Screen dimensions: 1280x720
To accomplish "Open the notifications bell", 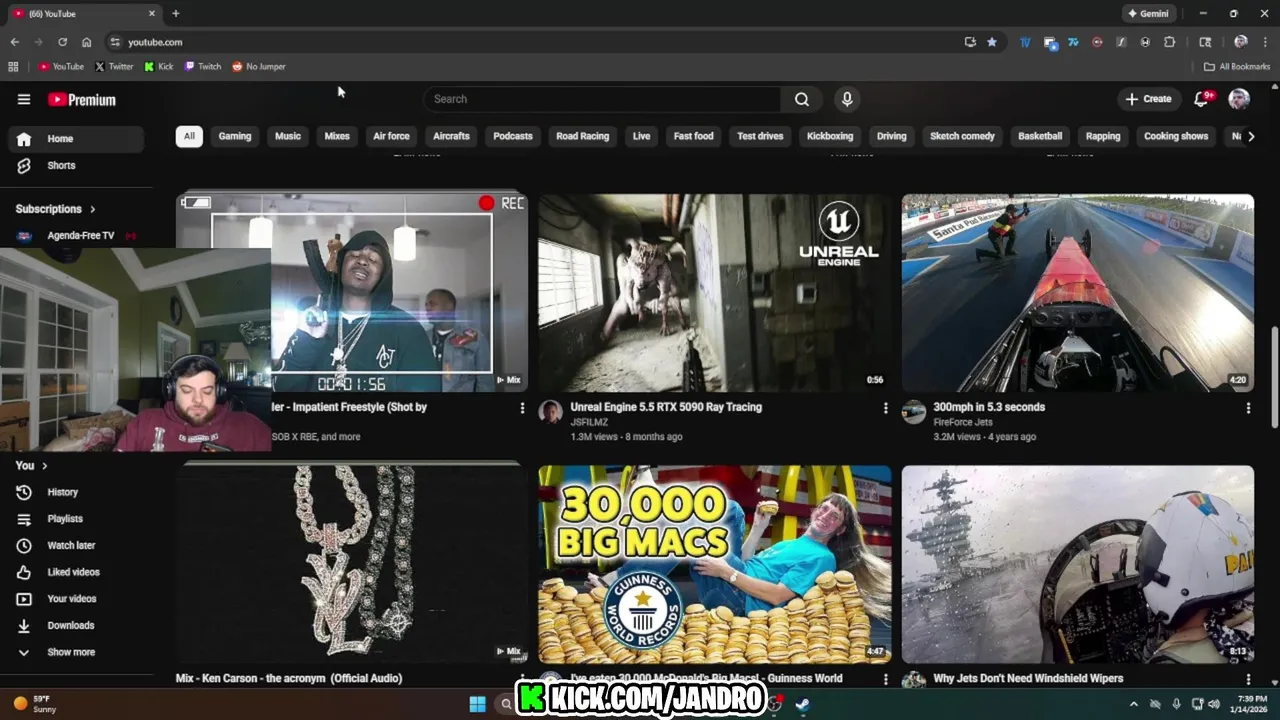I will pyautogui.click(x=1202, y=99).
